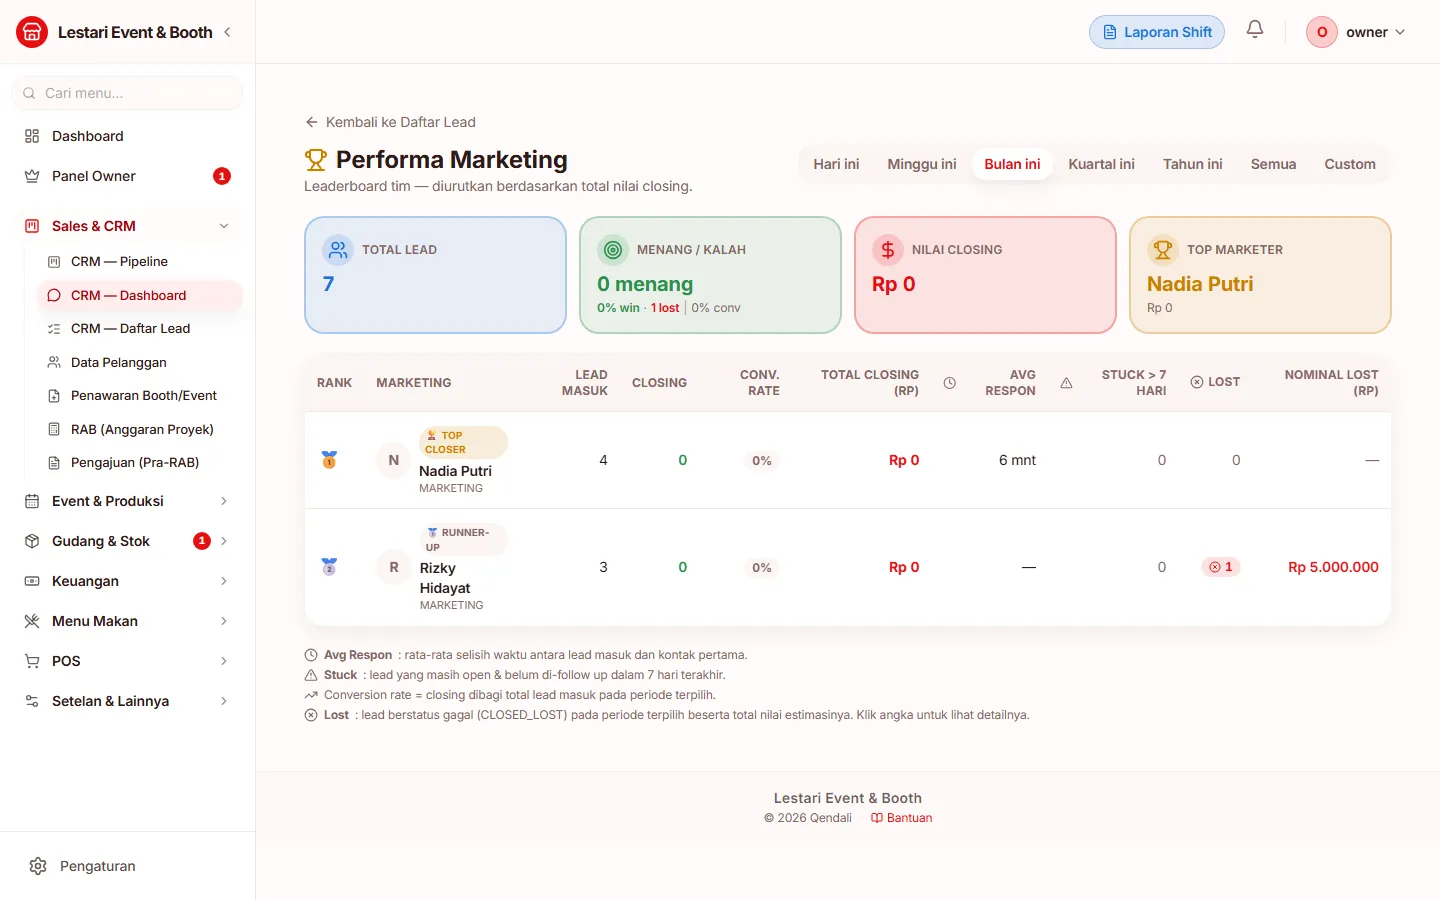Open the Pengaturan settings gear

[x=38, y=866]
